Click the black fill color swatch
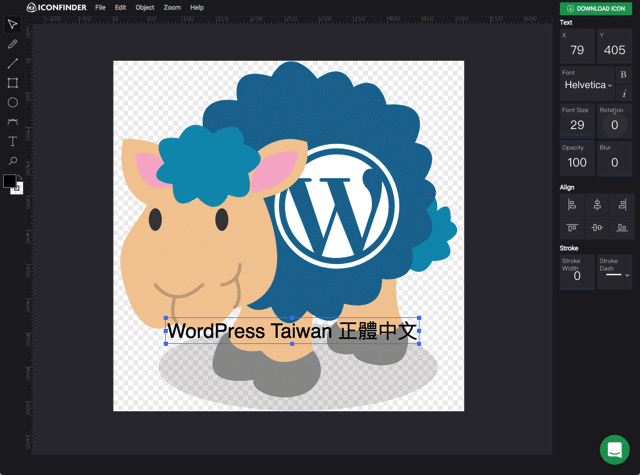The width and height of the screenshot is (640, 475). point(9,182)
